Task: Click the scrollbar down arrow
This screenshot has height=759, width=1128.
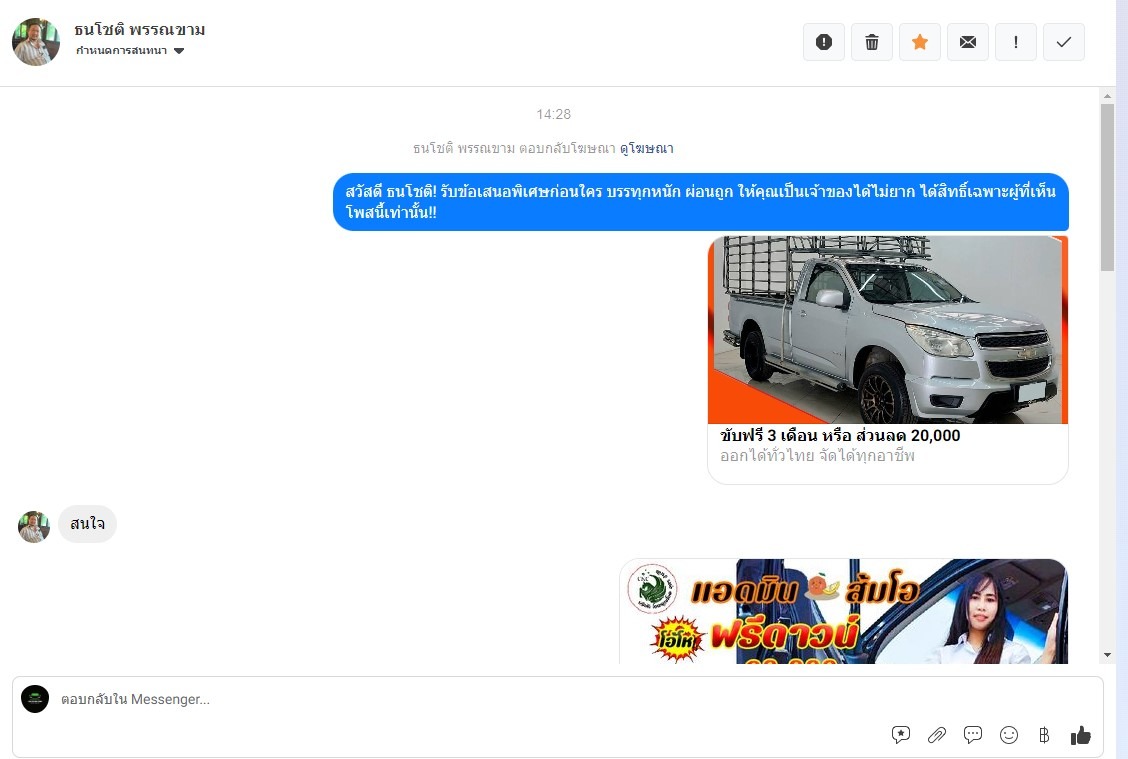Action: (1107, 655)
